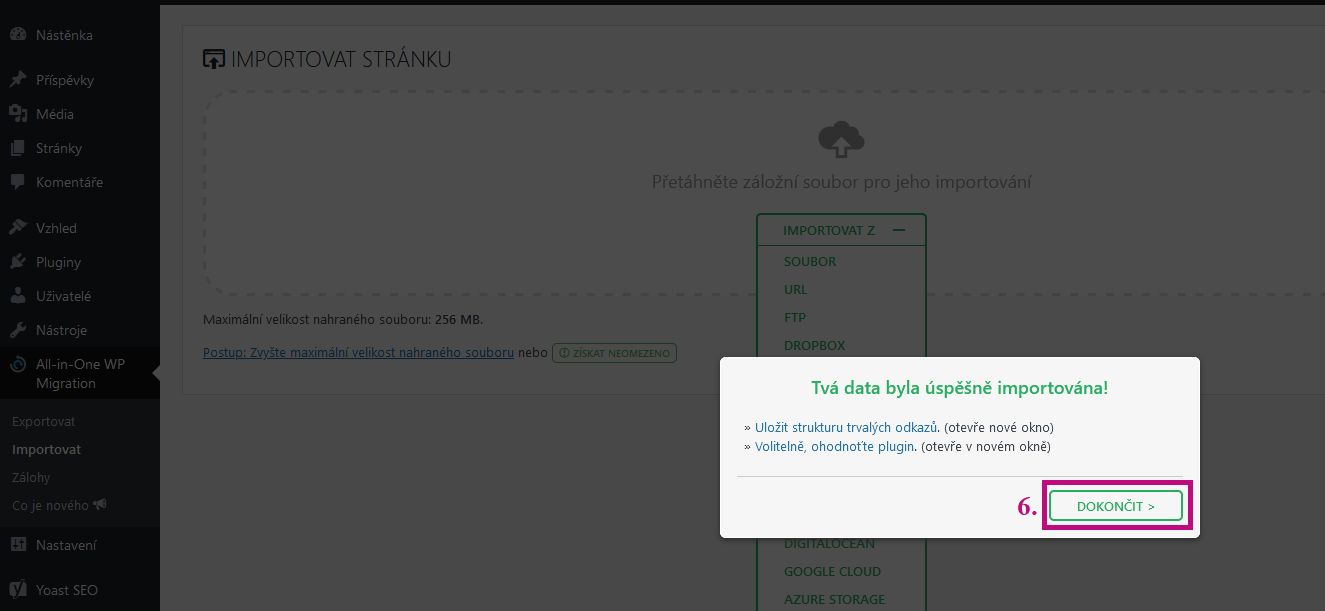
Task: Click the Komentáře speech bubble icon
Action: click(x=18, y=182)
